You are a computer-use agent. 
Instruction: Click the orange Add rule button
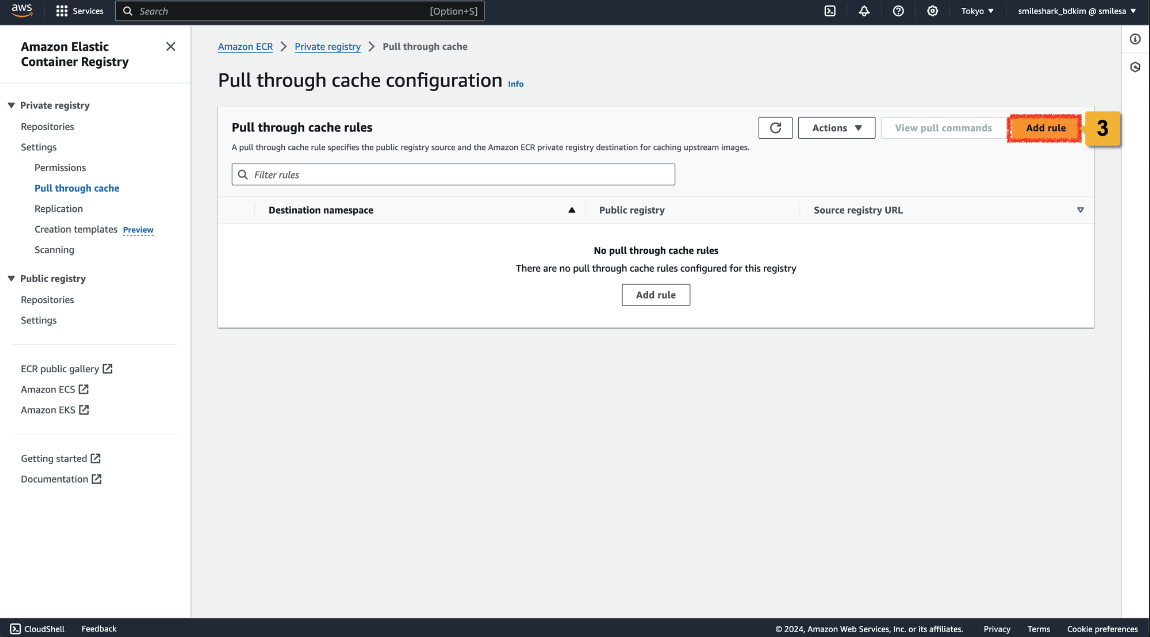point(1045,128)
